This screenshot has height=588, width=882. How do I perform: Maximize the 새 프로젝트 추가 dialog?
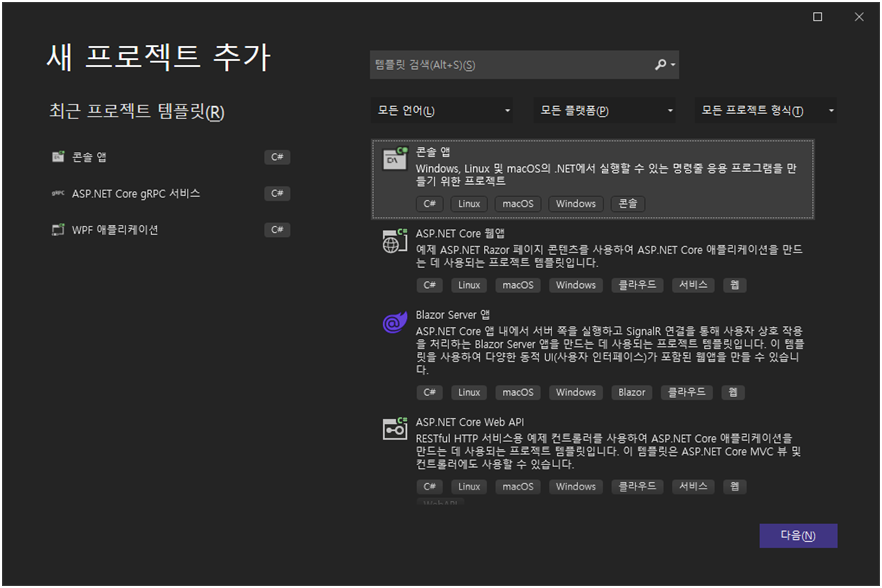click(817, 17)
